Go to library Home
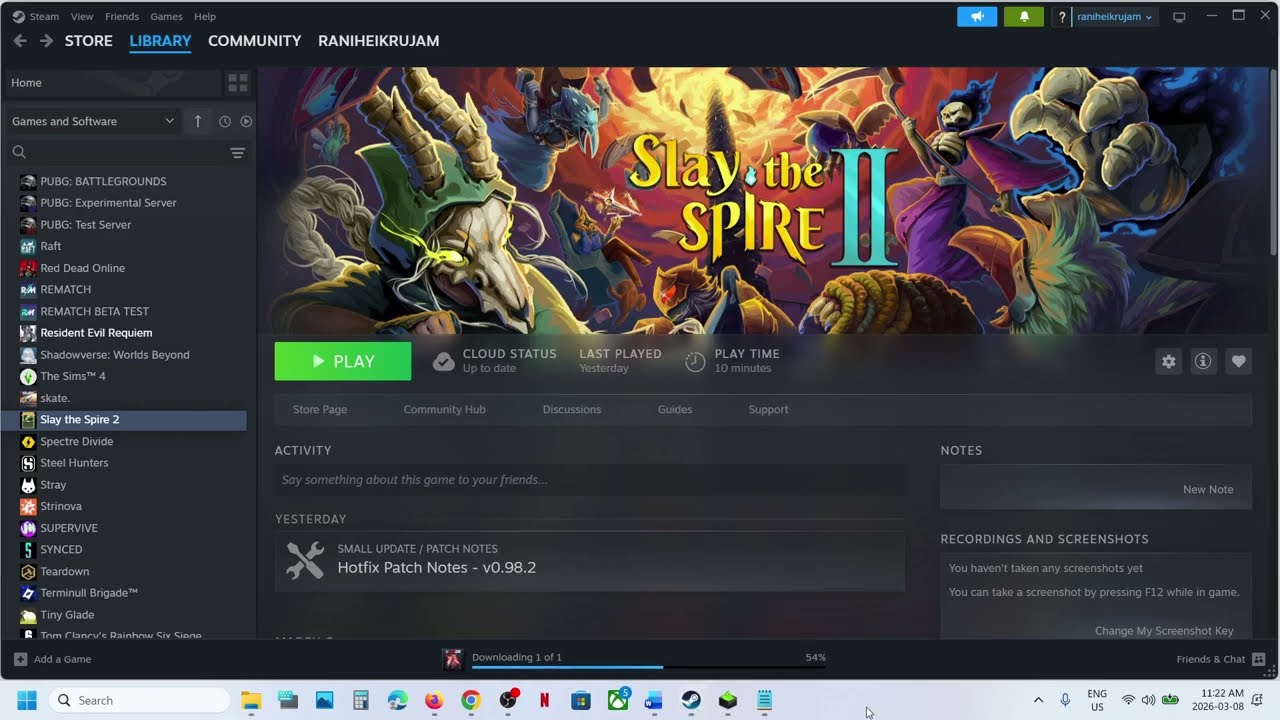This screenshot has width=1280, height=720. pos(112,82)
